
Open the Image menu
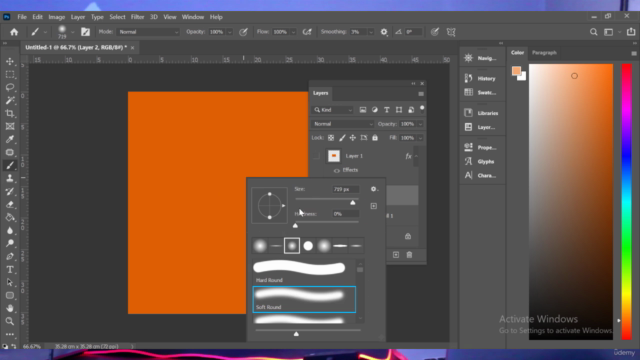pyautogui.click(x=57, y=17)
